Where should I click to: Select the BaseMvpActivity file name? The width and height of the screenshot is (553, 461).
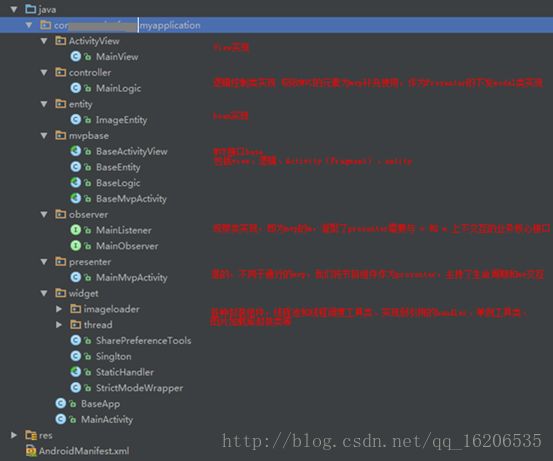coord(131,199)
